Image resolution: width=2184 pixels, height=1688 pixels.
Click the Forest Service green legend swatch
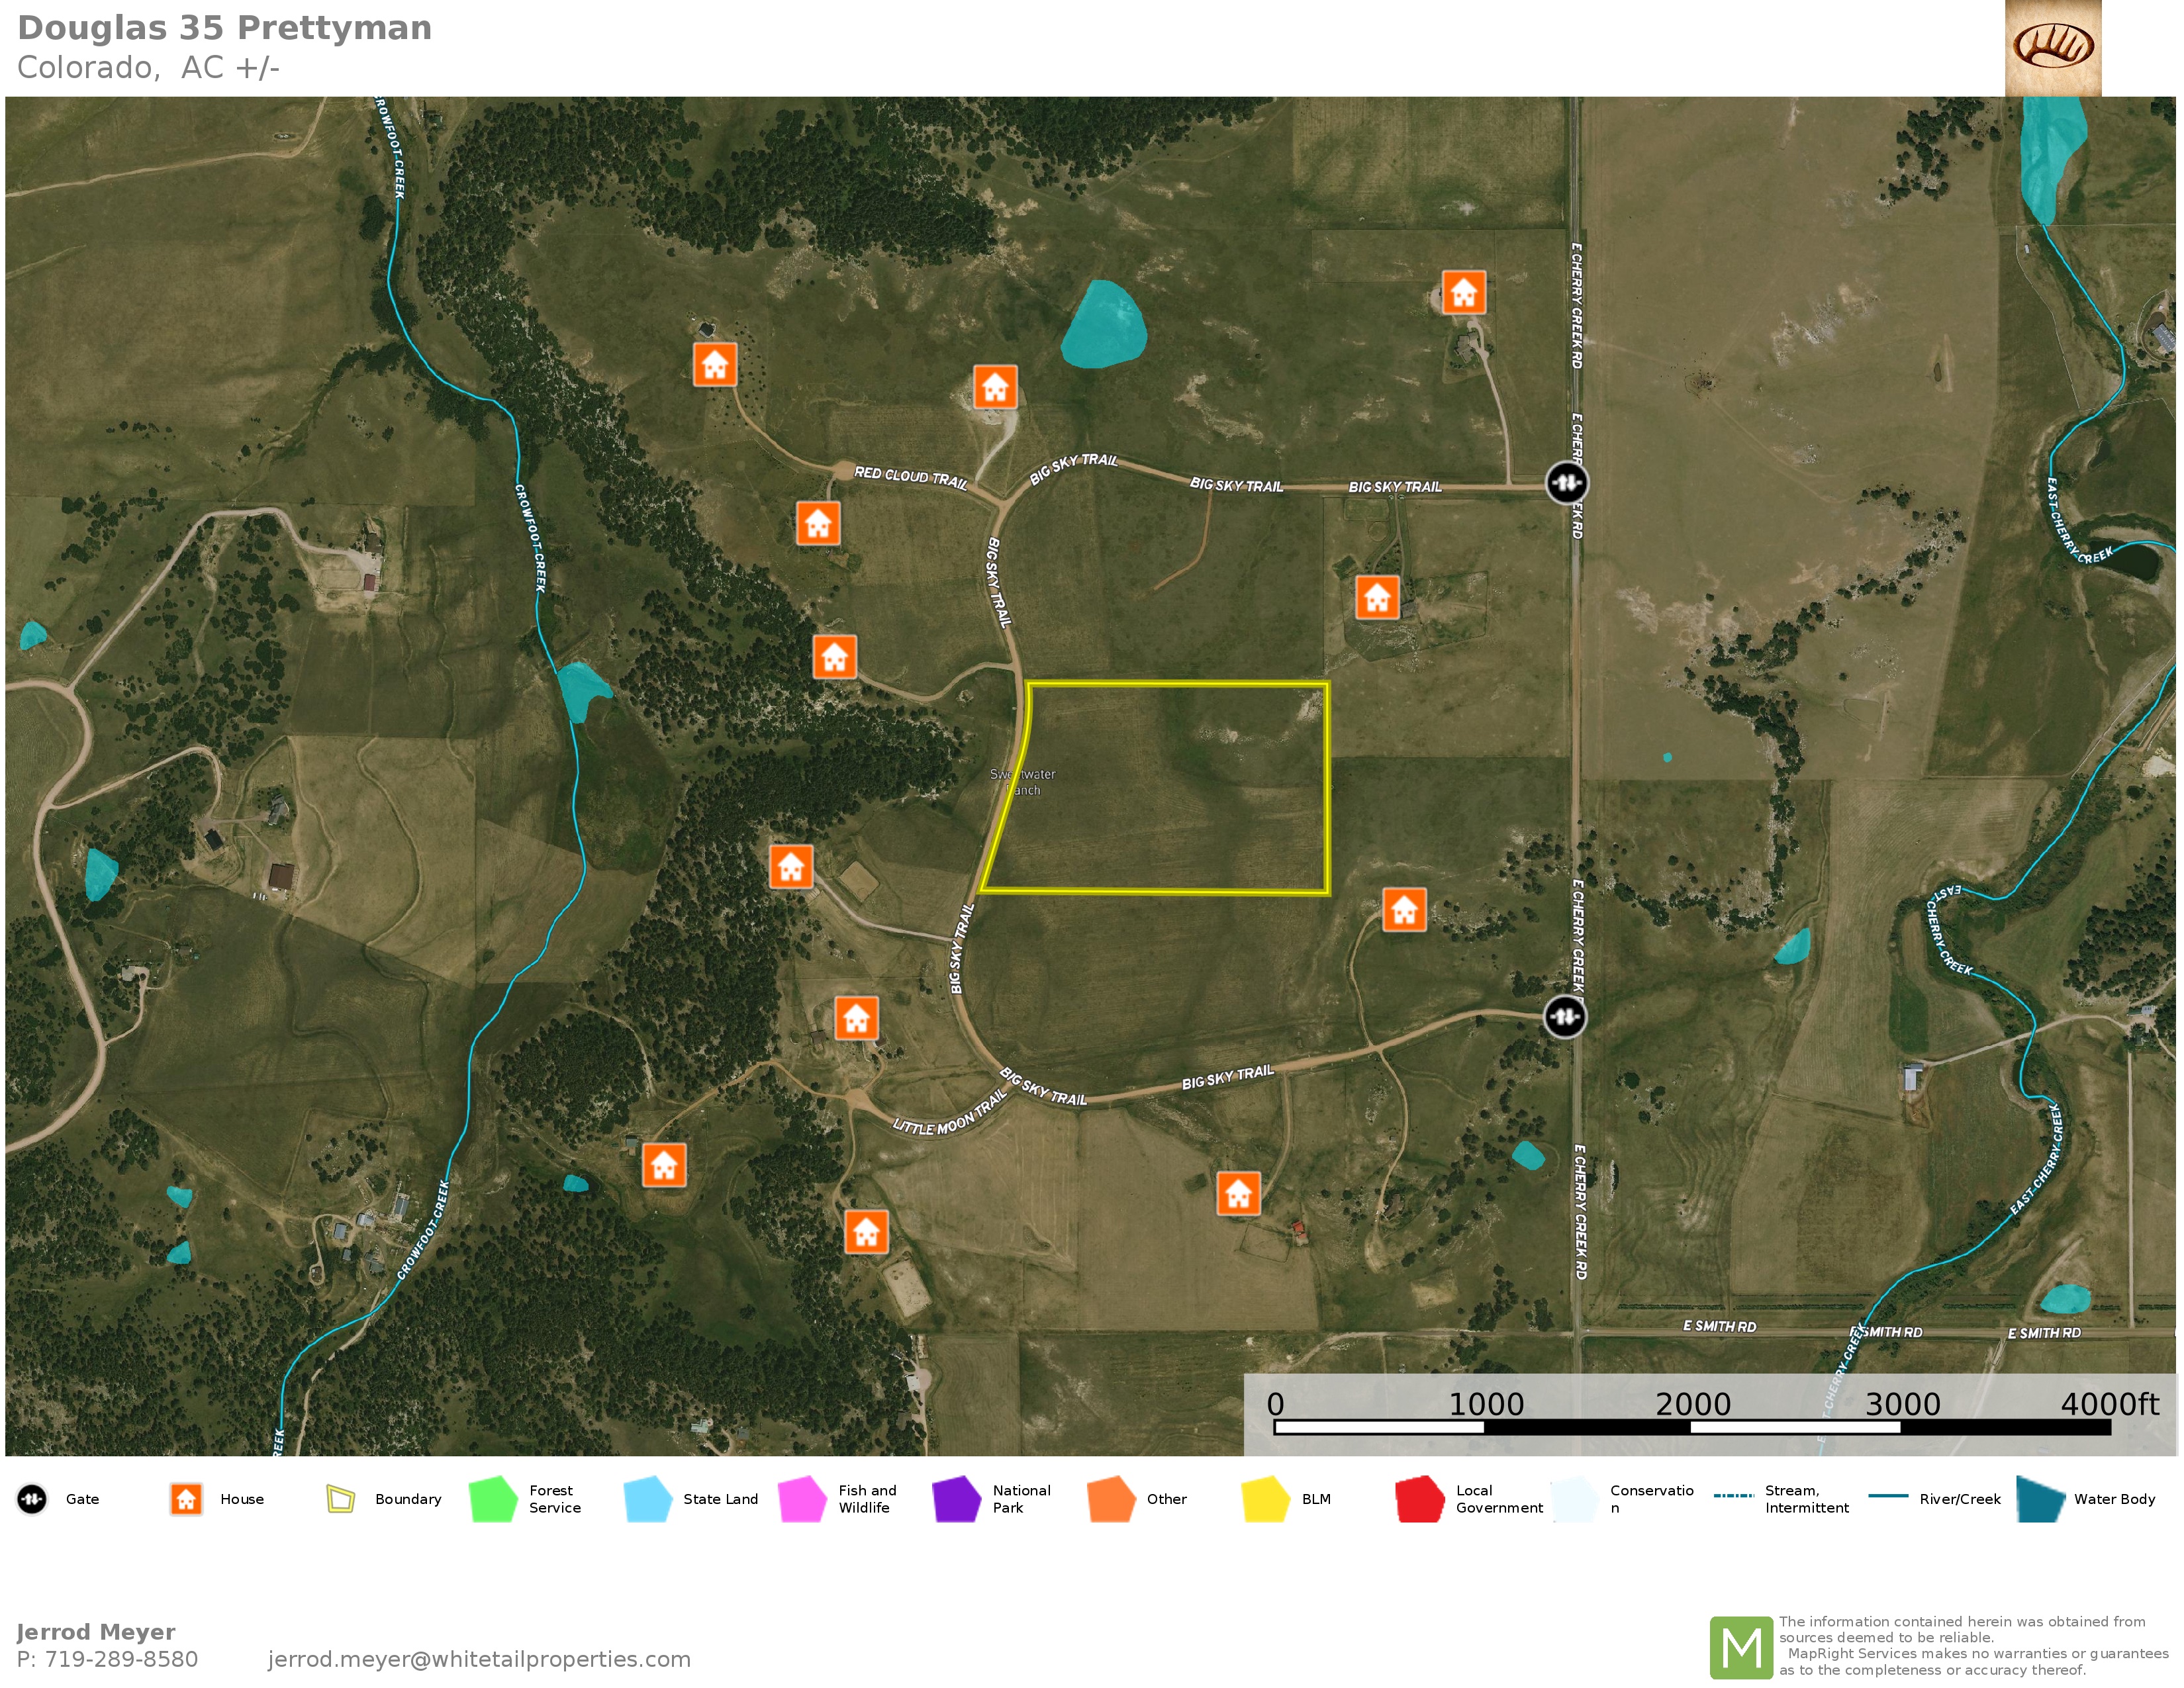point(493,1499)
